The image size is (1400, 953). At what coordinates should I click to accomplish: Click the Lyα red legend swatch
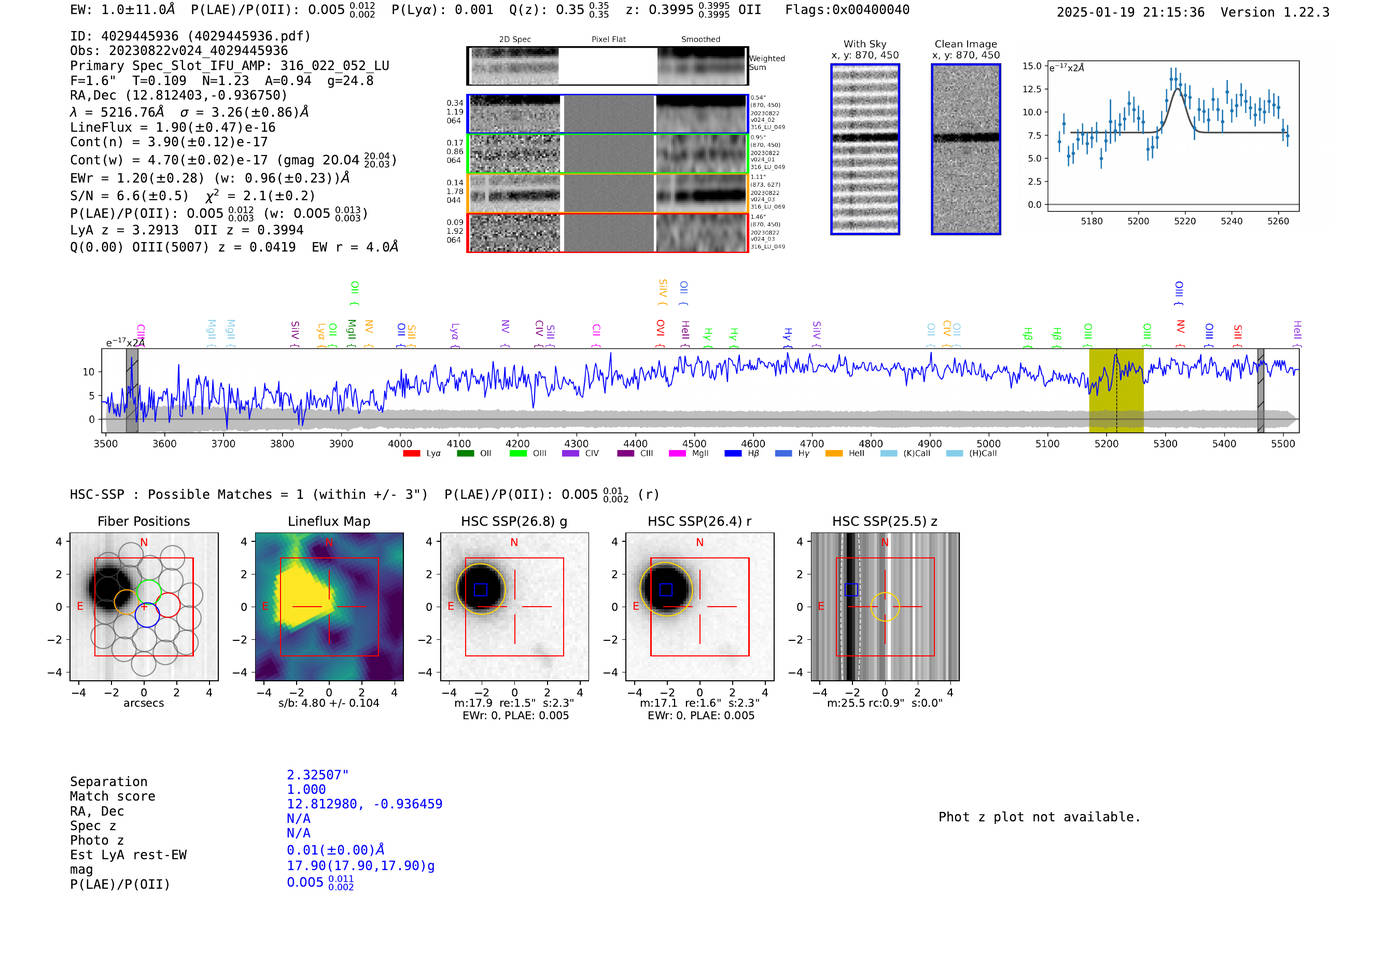[x=411, y=454]
